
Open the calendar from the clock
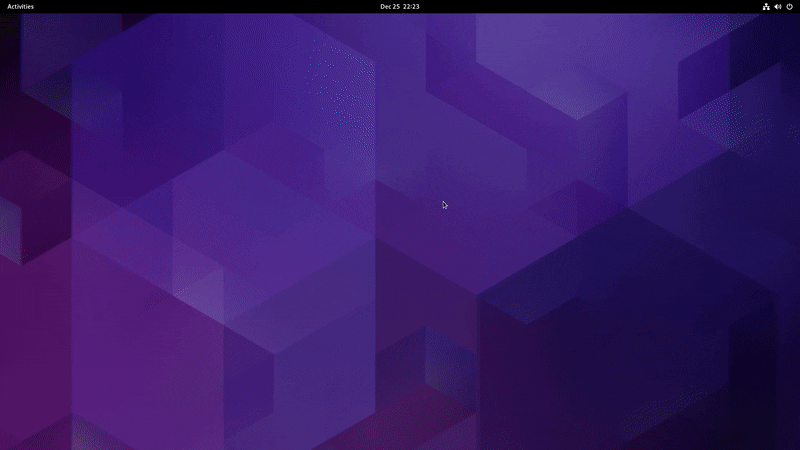click(399, 6)
